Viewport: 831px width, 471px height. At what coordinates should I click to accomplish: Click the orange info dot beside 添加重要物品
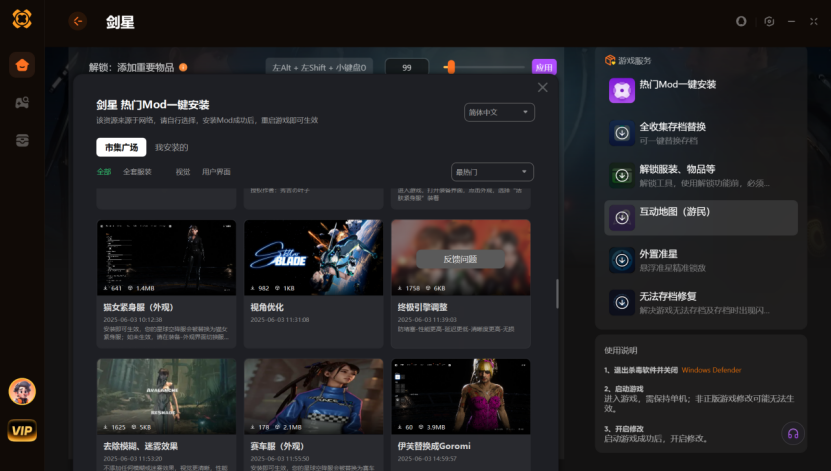[183, 67]
